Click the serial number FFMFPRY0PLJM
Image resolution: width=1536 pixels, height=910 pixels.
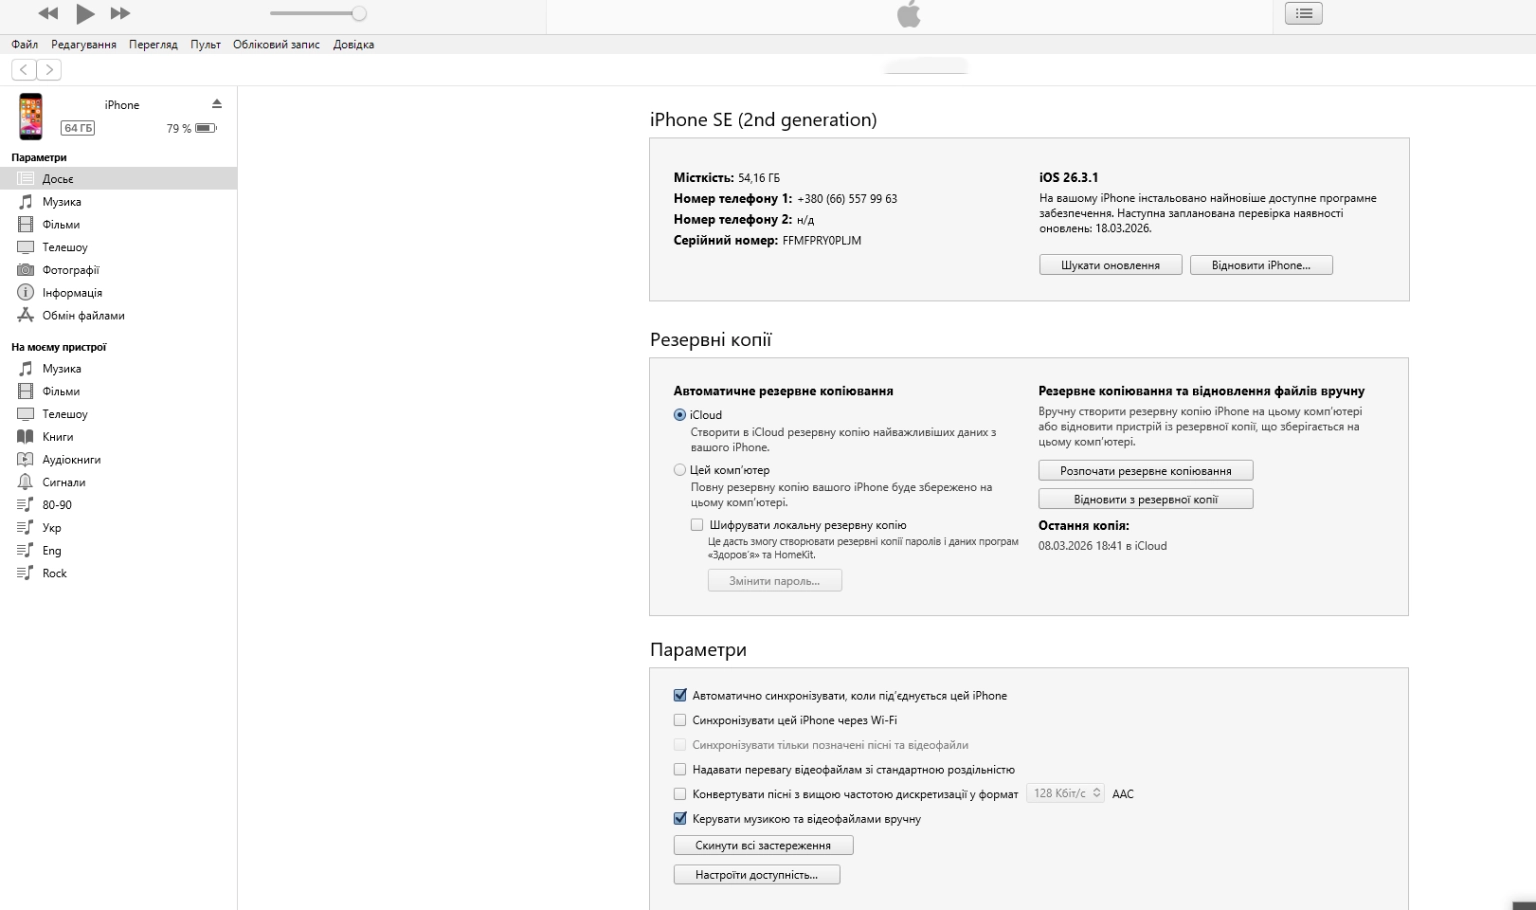[821, 241]
